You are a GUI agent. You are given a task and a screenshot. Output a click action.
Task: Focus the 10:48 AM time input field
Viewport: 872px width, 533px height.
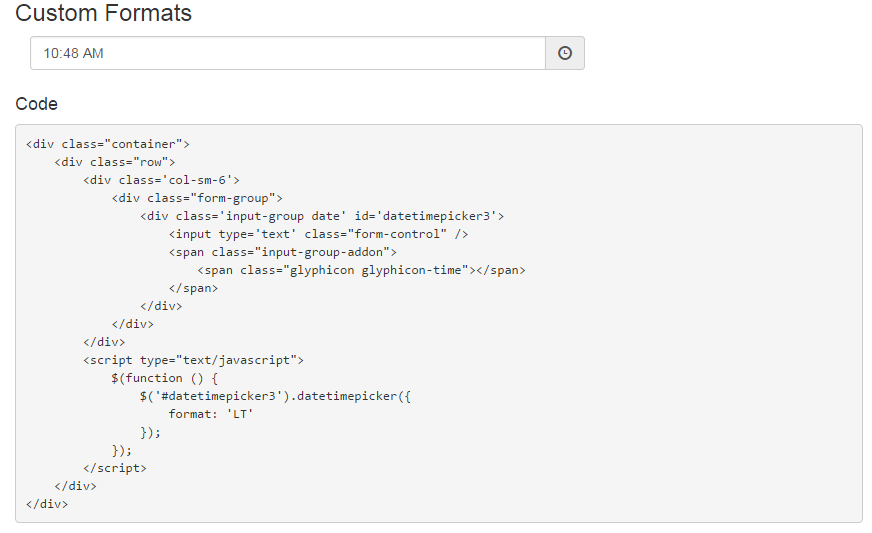[x=288, y=53]
